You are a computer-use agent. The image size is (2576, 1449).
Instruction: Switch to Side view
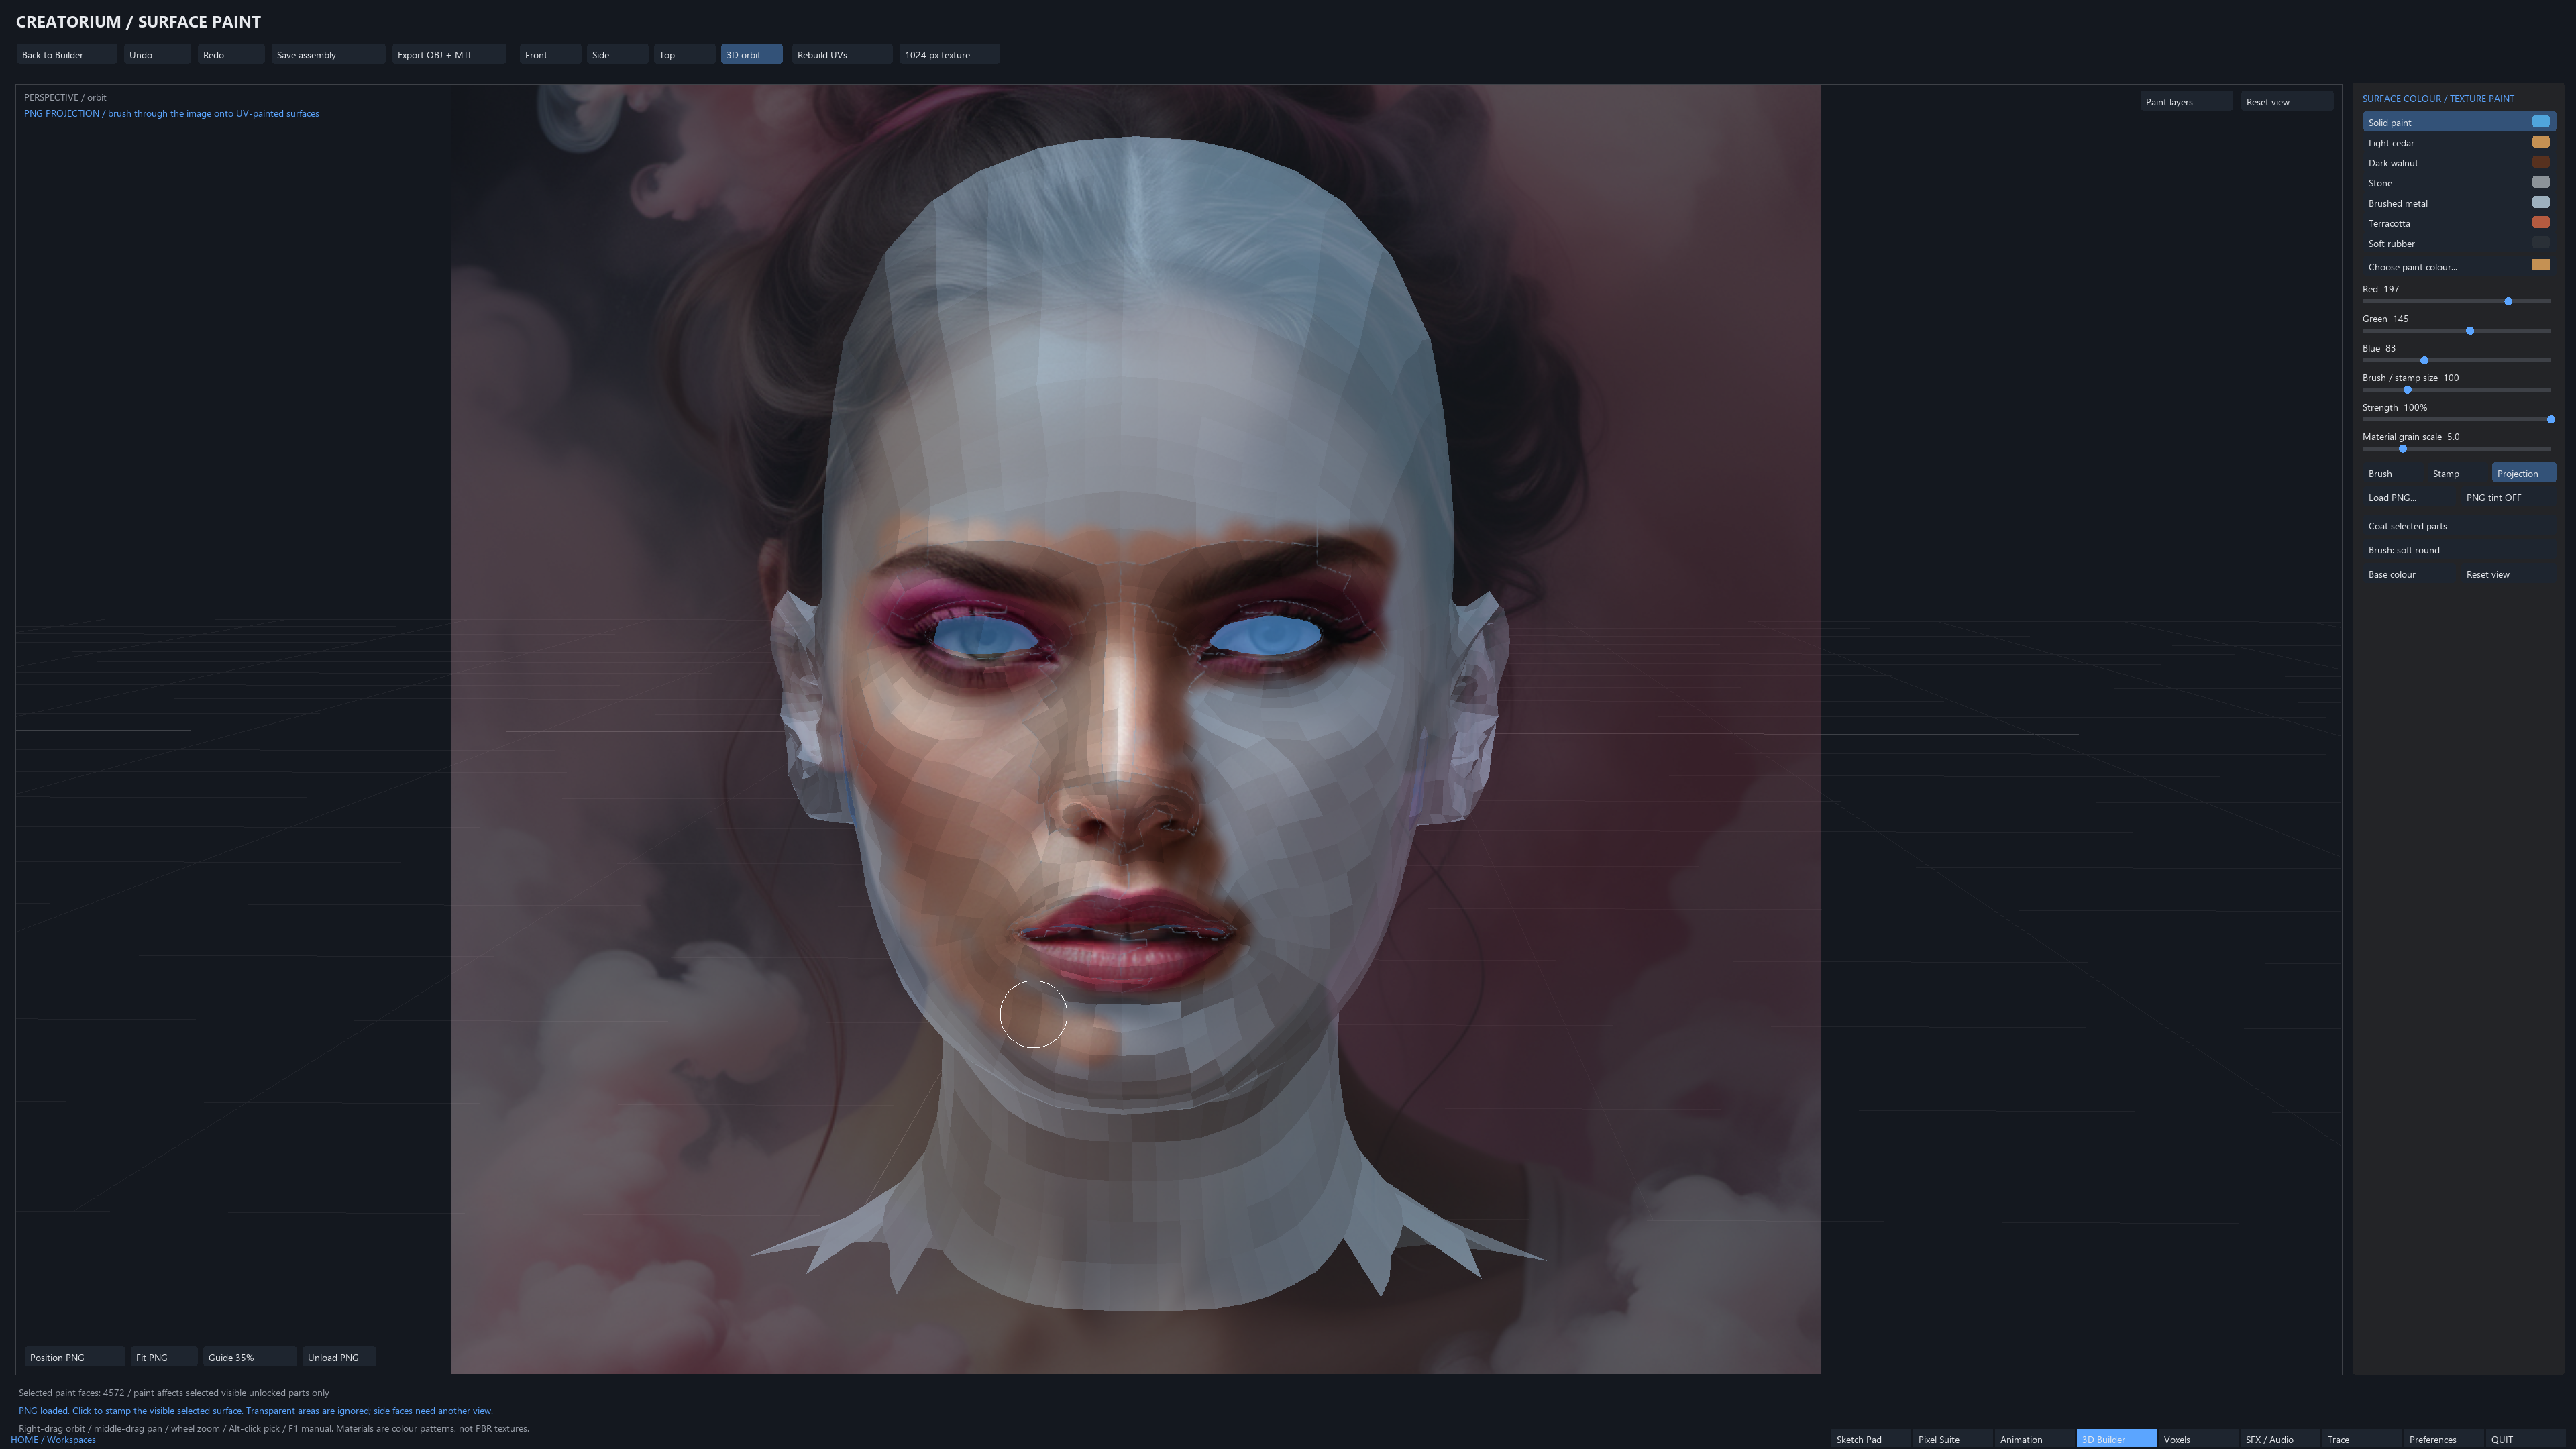point(617,55)
